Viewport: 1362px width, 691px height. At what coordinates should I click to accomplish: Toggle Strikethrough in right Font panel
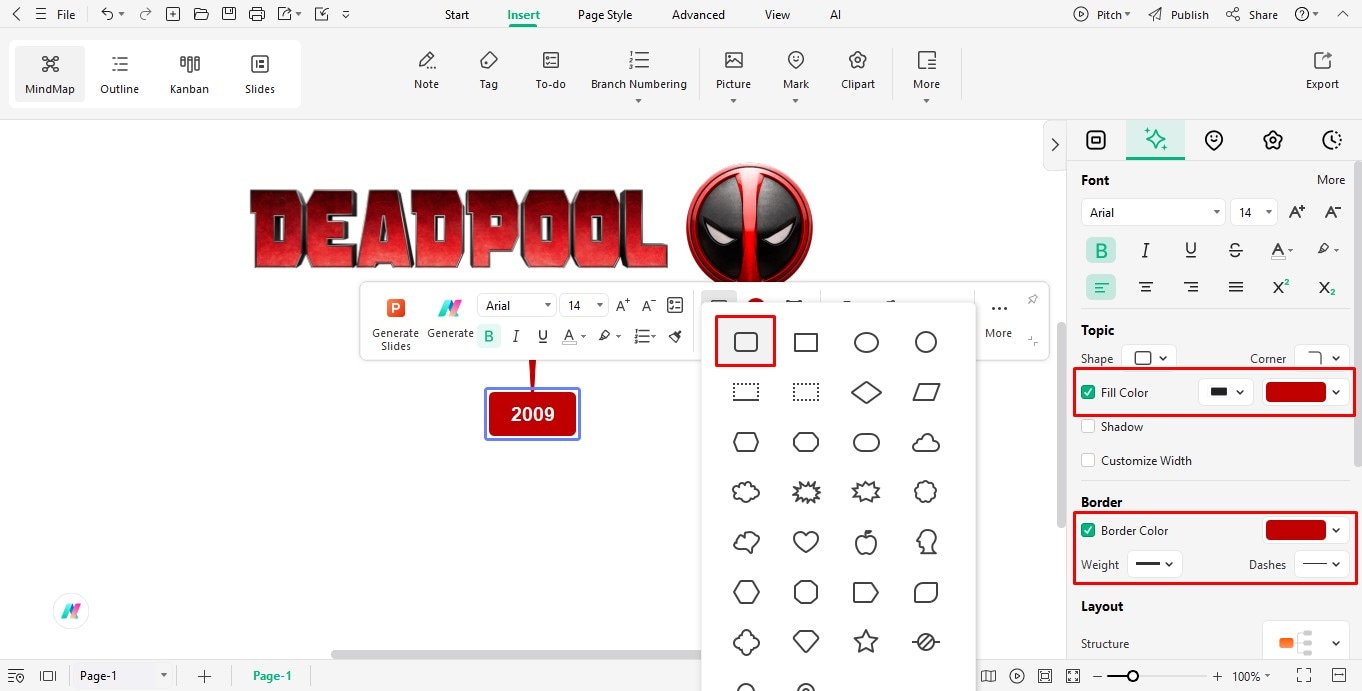click(x=1235, y=250)
